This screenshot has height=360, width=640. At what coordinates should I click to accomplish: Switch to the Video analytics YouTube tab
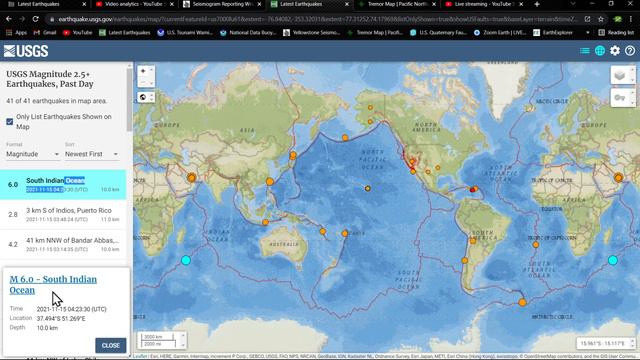click(133, 4)
